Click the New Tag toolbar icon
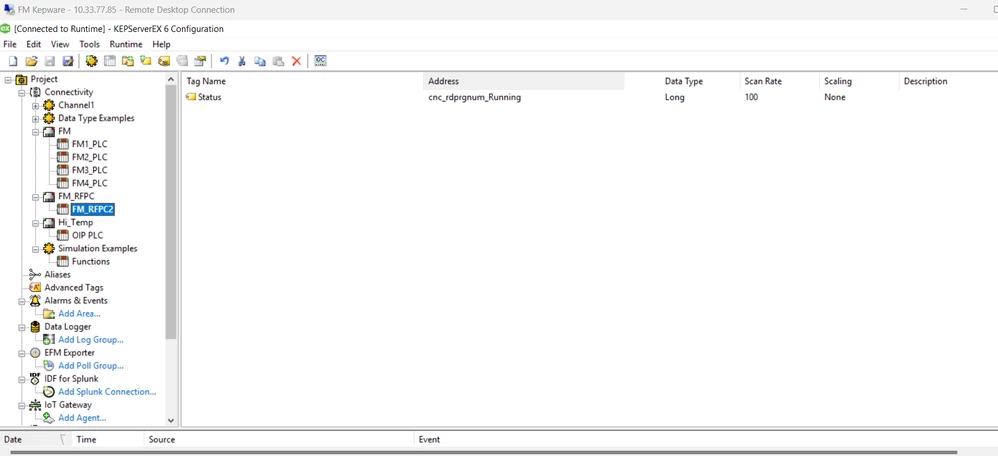 click(x=146, y=61)
